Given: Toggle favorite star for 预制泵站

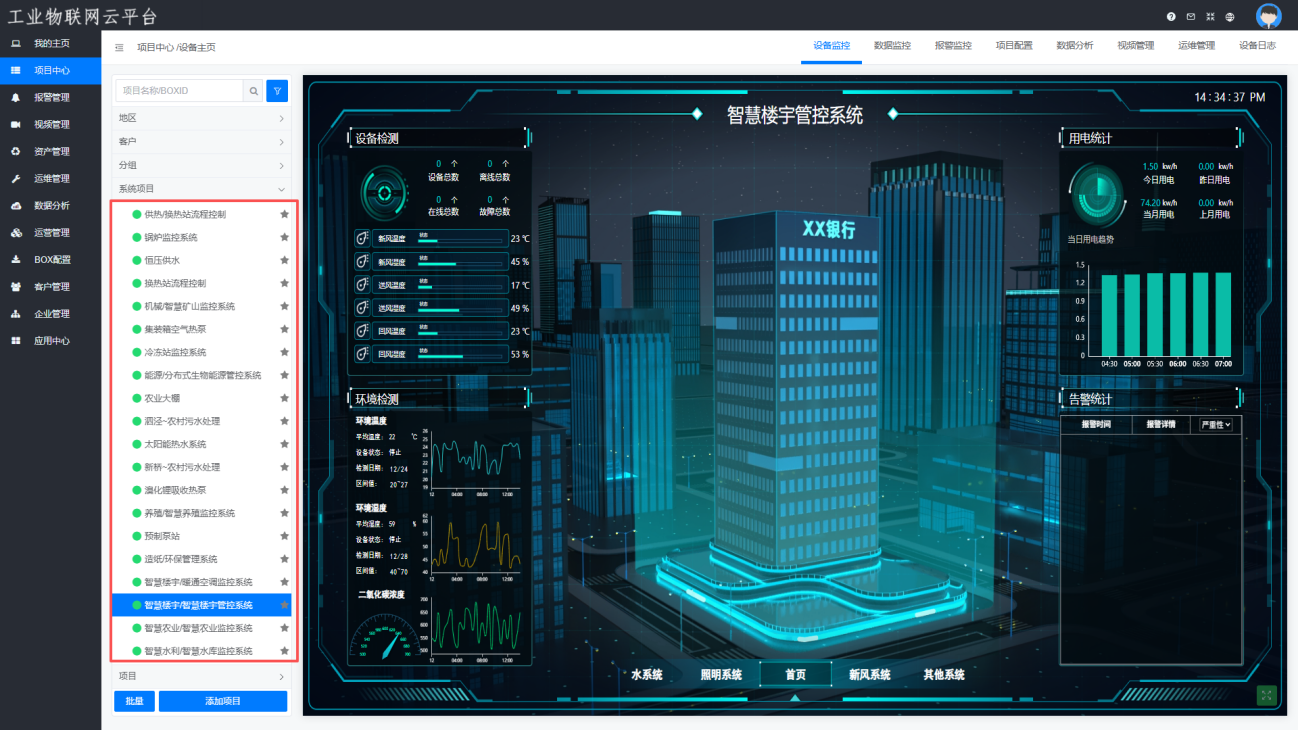Looking at the screenshot, I should [x=284, y=536].
